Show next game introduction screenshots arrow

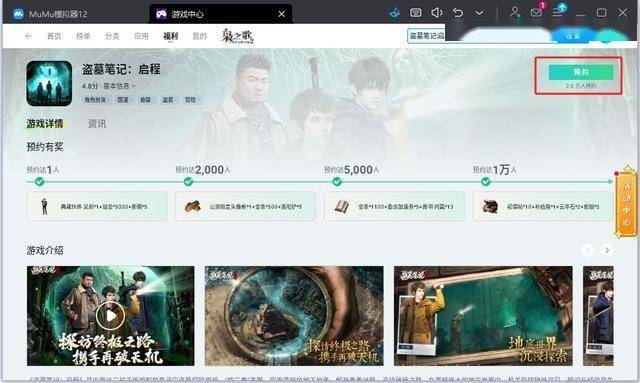607,250
